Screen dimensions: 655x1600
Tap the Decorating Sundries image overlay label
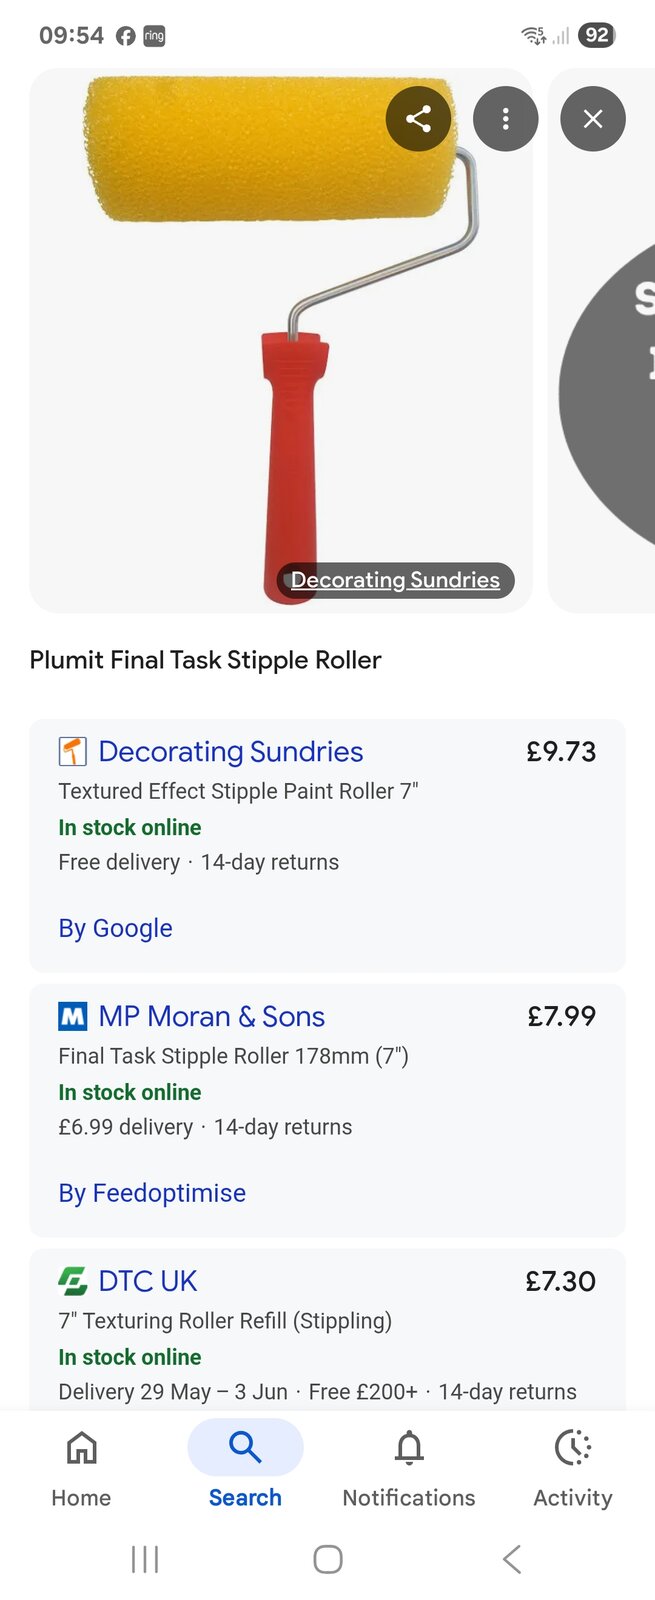click(395, 580)
